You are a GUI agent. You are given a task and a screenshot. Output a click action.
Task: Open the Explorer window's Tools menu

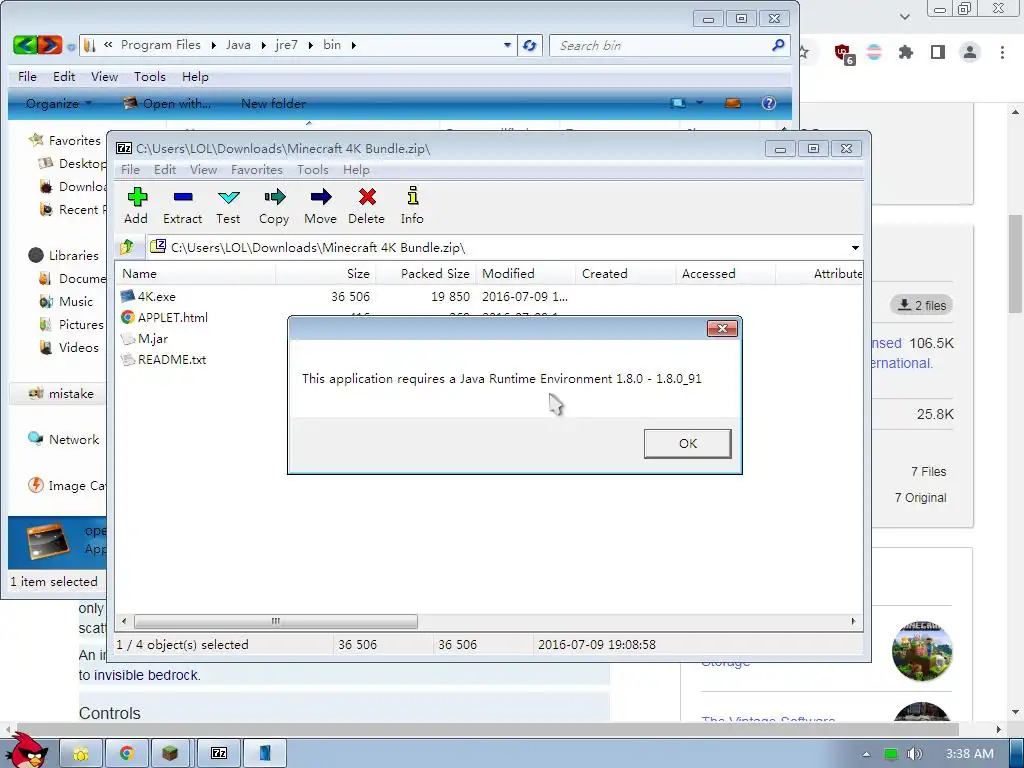(x=150, y=77)
